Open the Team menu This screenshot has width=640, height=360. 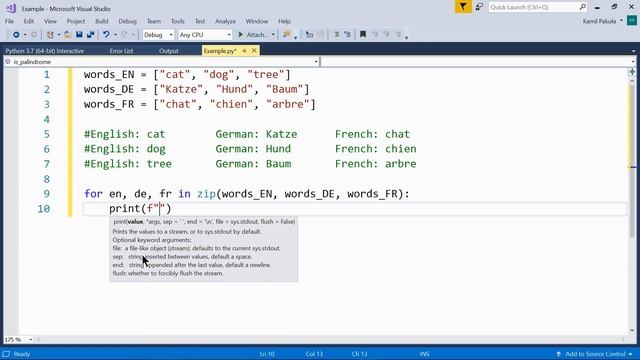(x=154, y=21)
